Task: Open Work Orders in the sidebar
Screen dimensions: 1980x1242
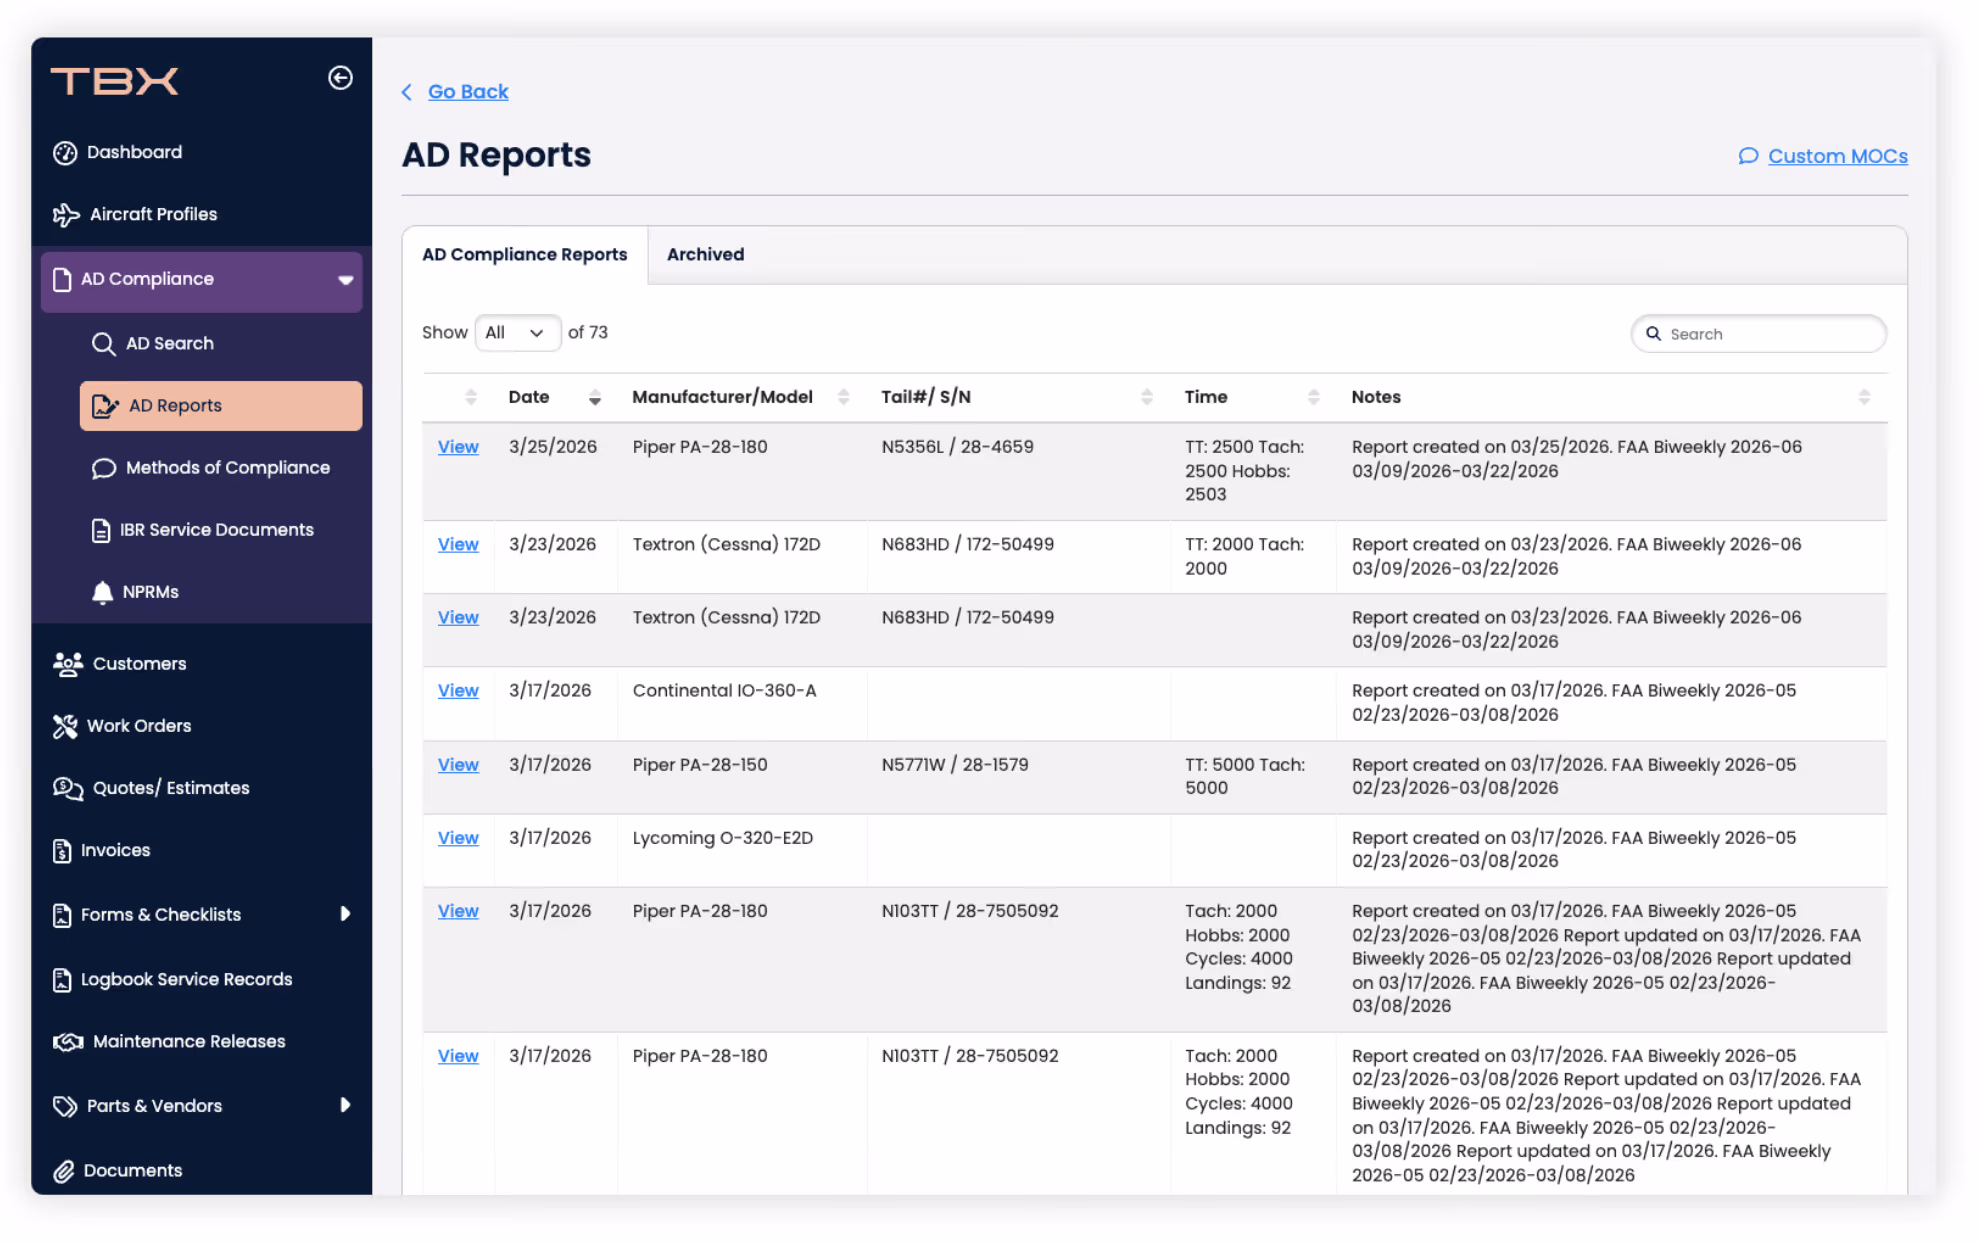Action: click(x=138, y=727)
